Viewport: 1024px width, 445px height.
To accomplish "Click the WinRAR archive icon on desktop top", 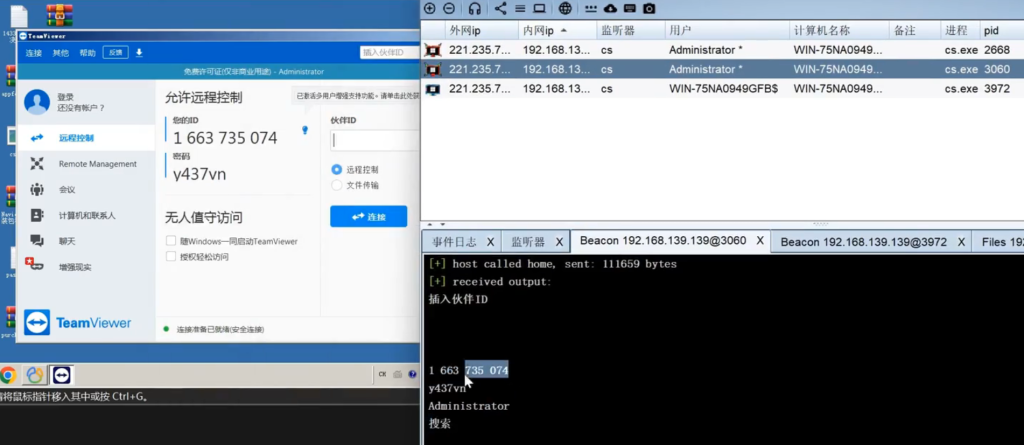I will (59, 14).
